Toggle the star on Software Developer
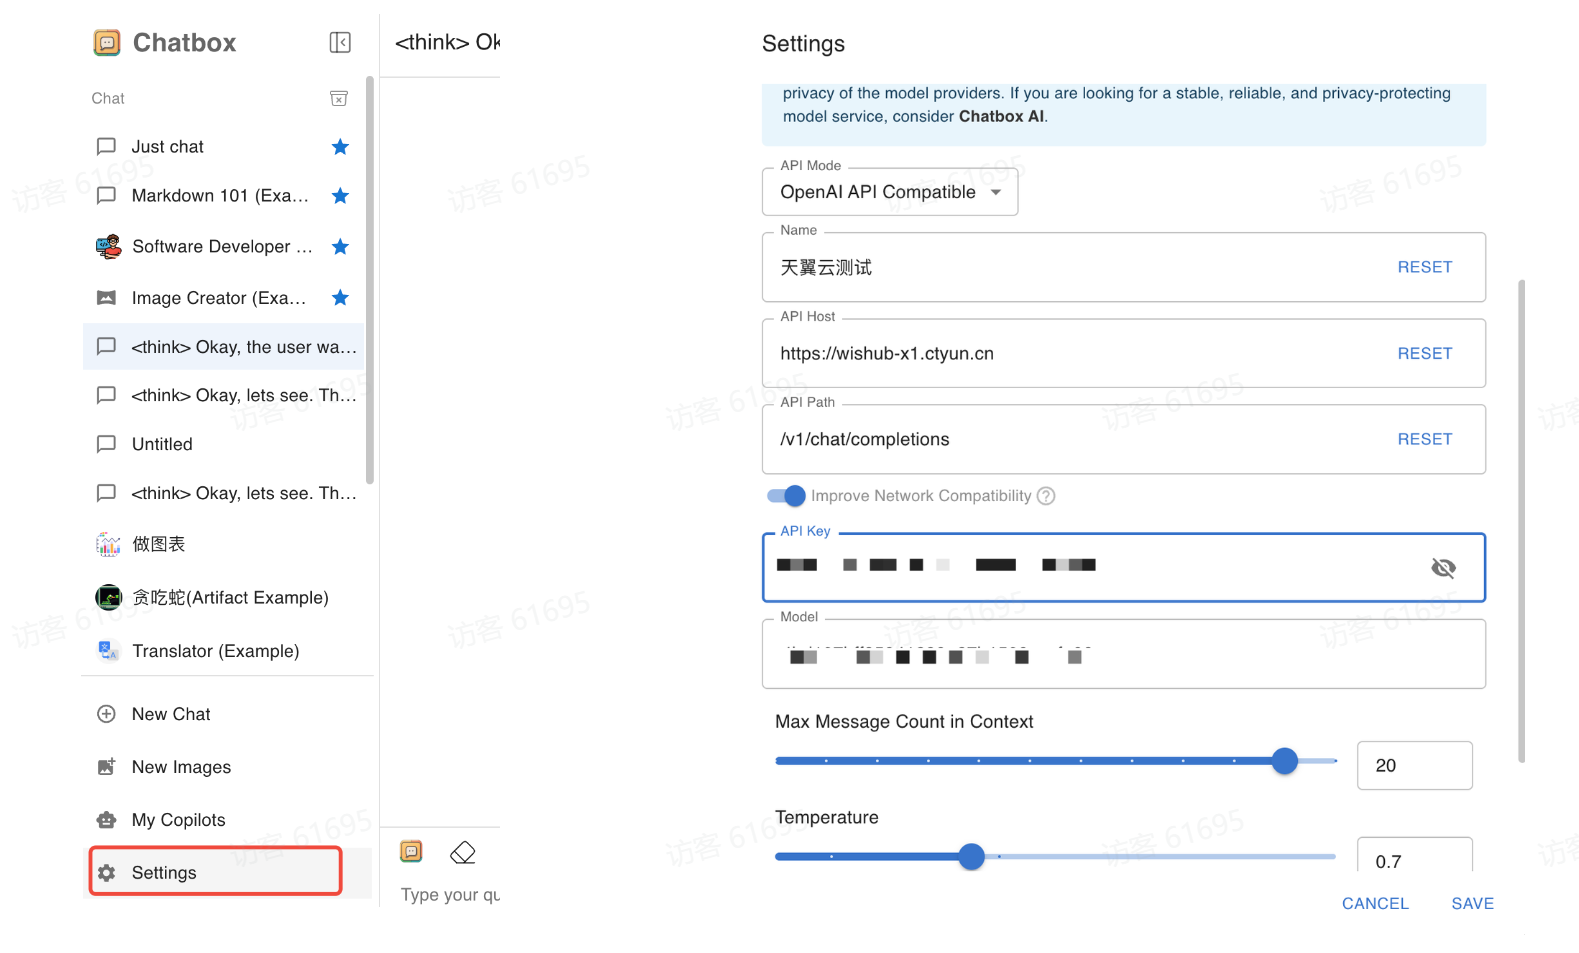 tap(340, 247)
